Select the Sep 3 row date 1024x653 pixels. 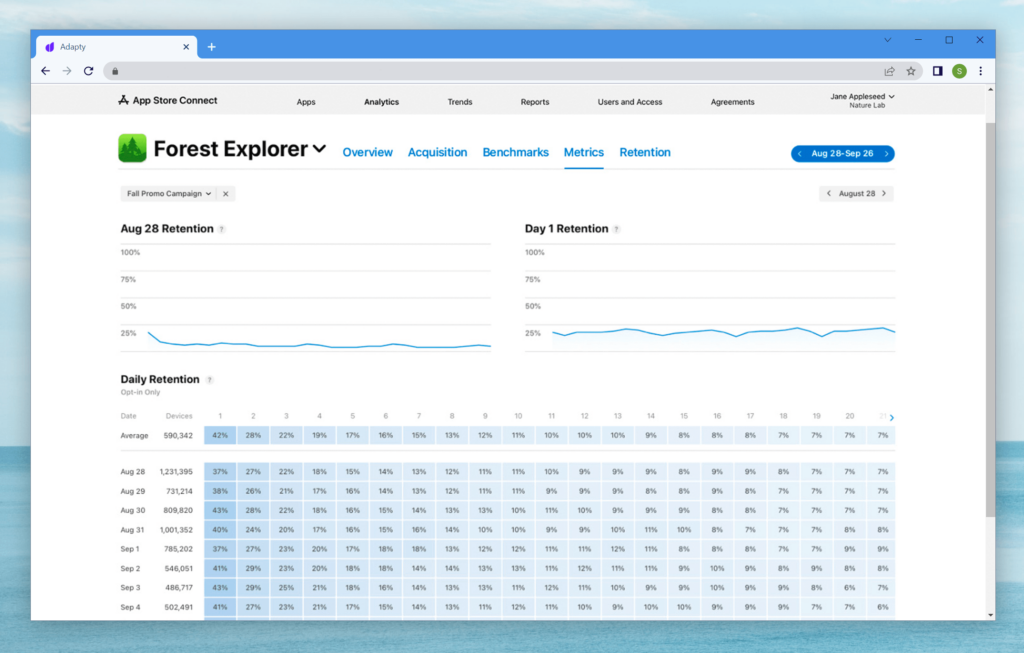(x=131, y=588)
